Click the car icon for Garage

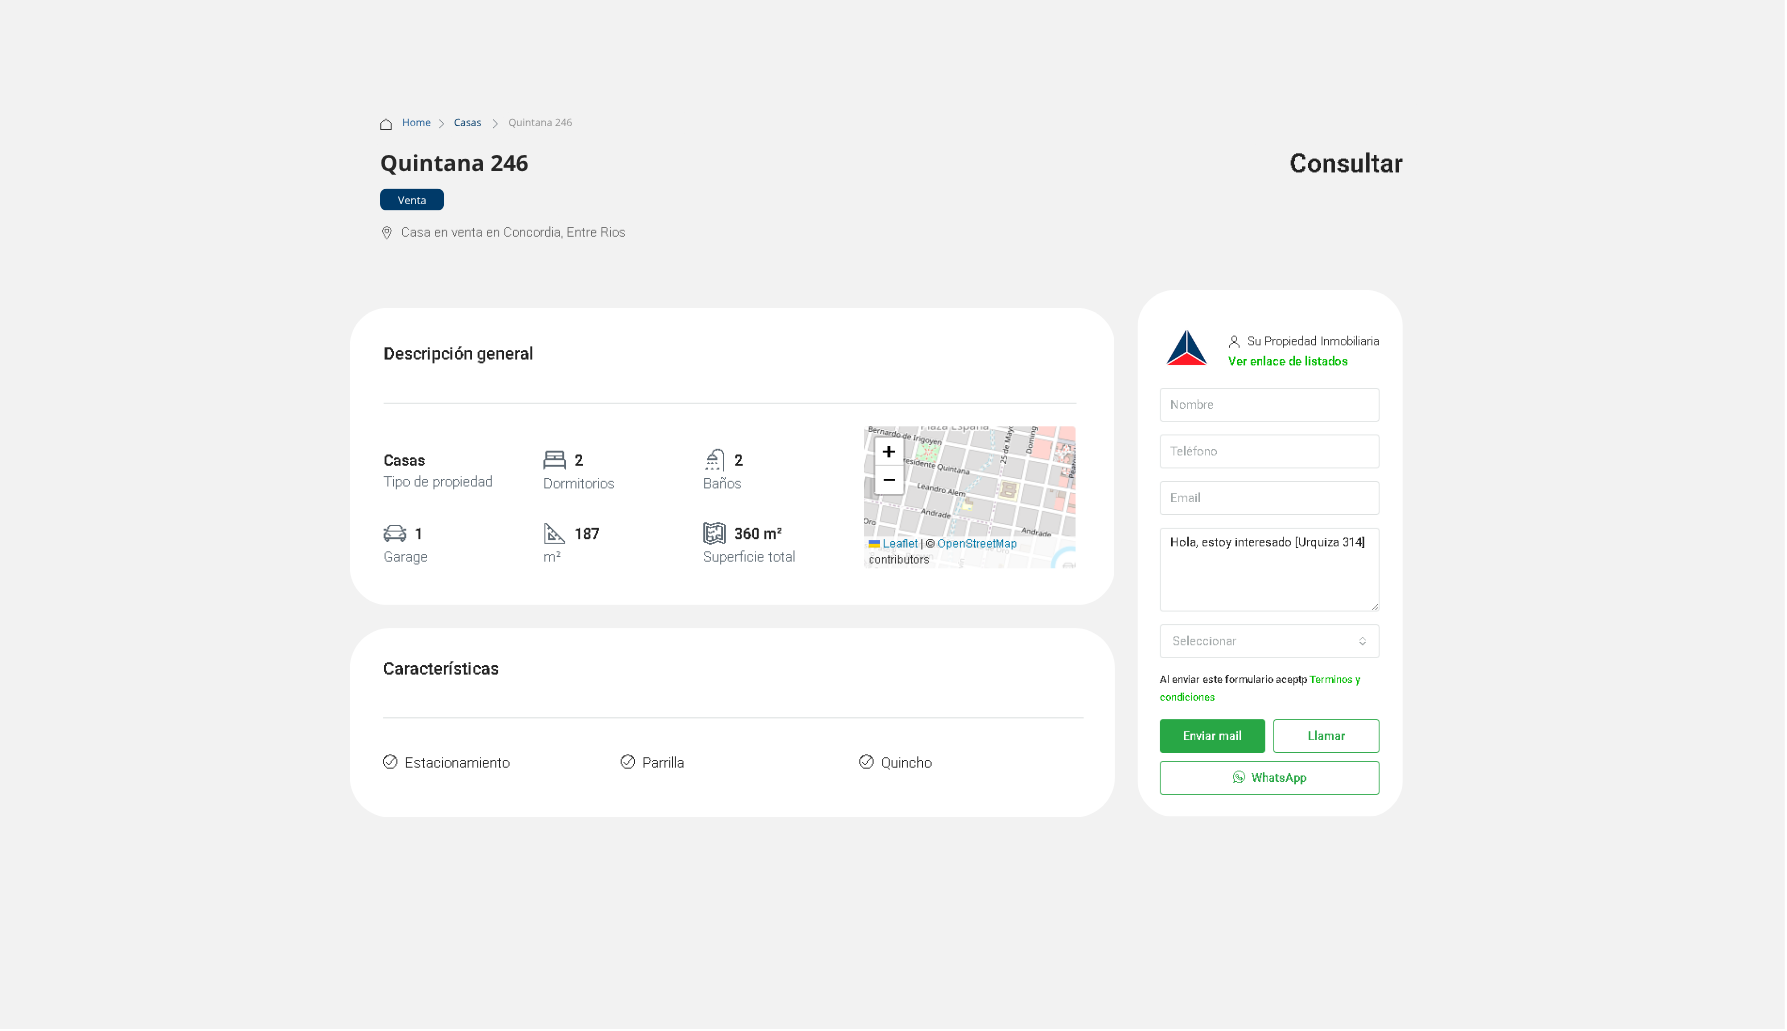395,534
